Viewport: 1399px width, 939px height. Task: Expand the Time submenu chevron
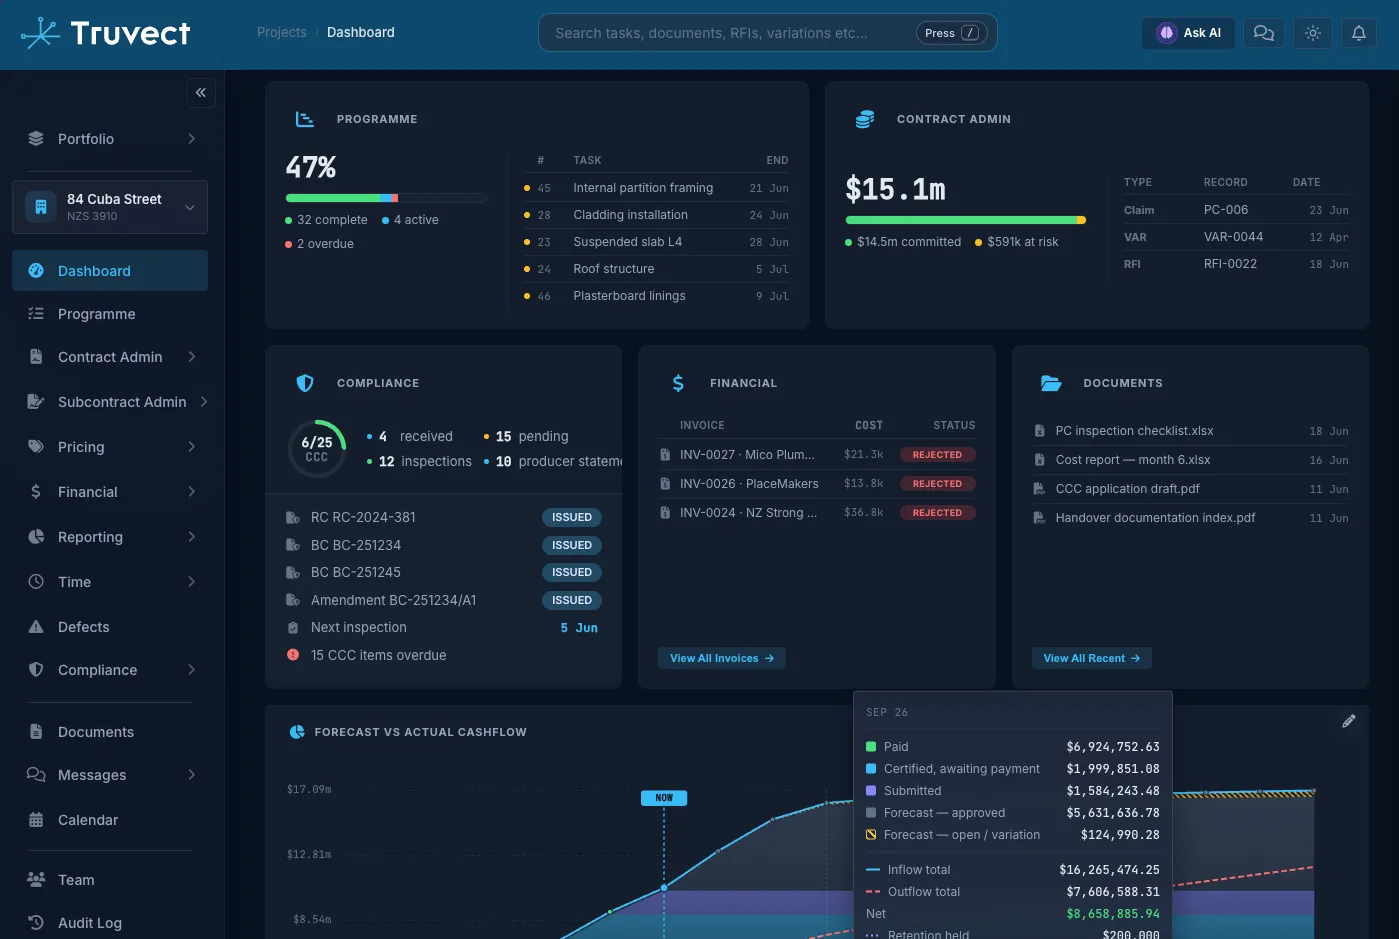(191, 582)
